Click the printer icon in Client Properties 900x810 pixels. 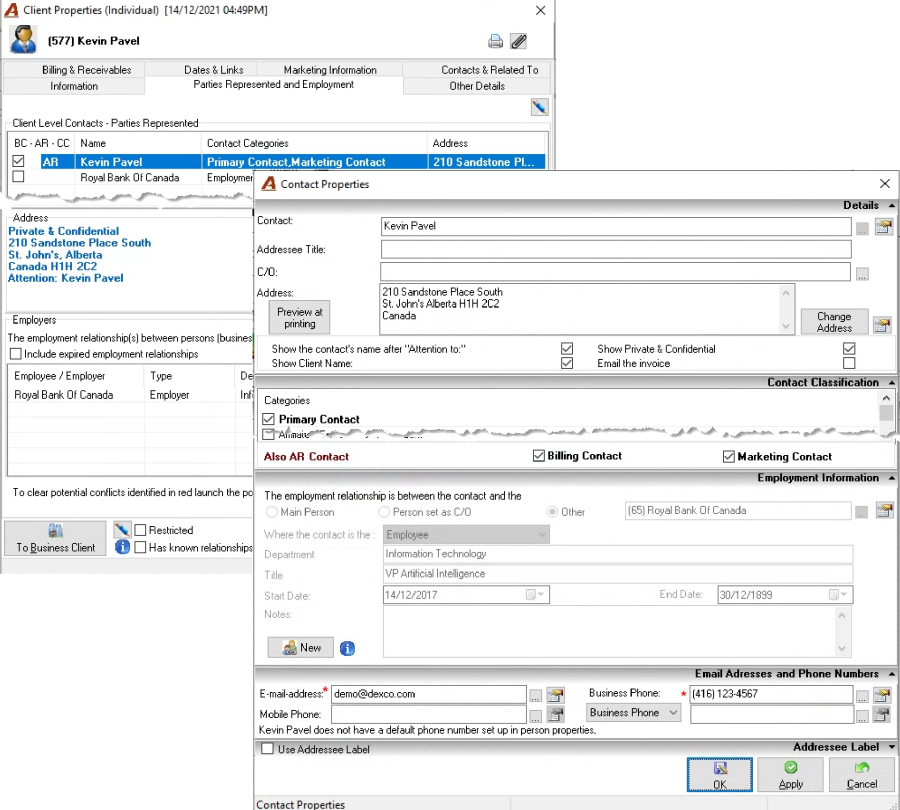pos(495,41)
